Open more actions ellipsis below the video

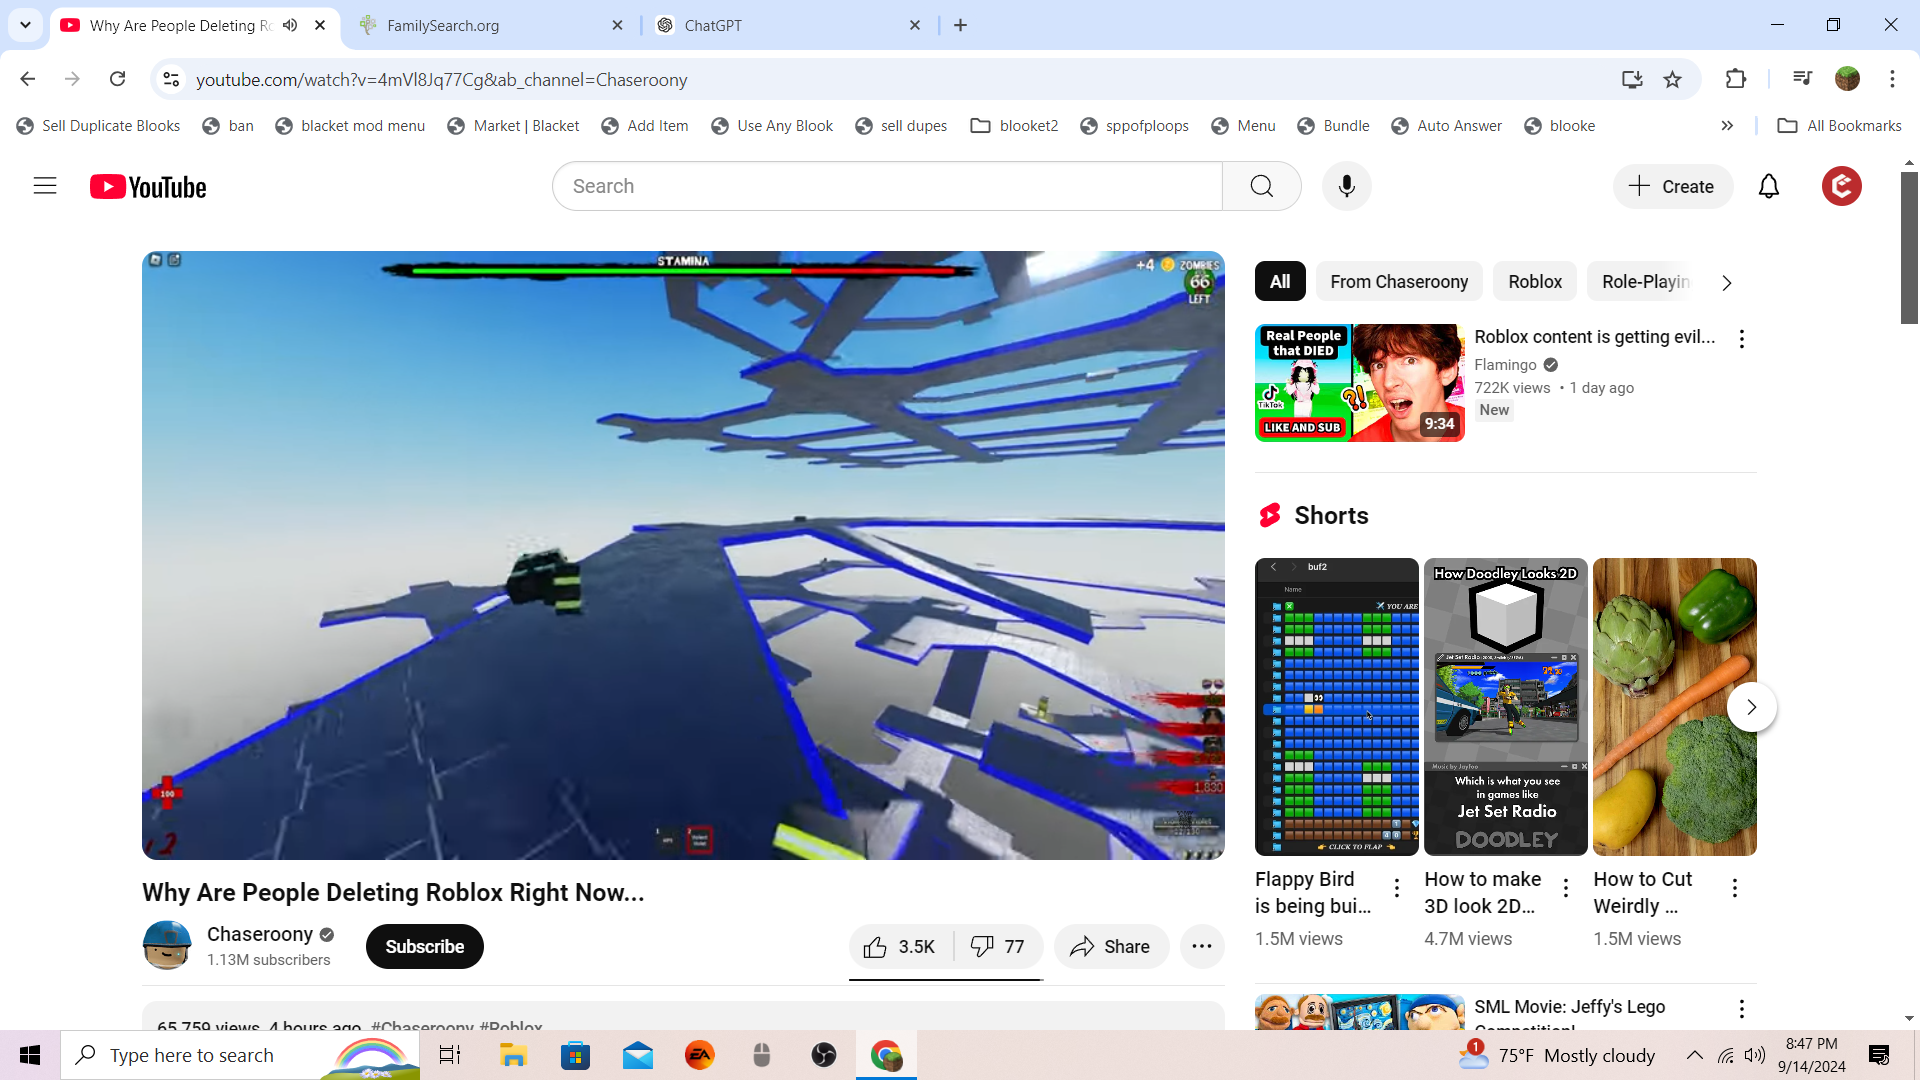pyautogui.click(x=1202, y=947)
